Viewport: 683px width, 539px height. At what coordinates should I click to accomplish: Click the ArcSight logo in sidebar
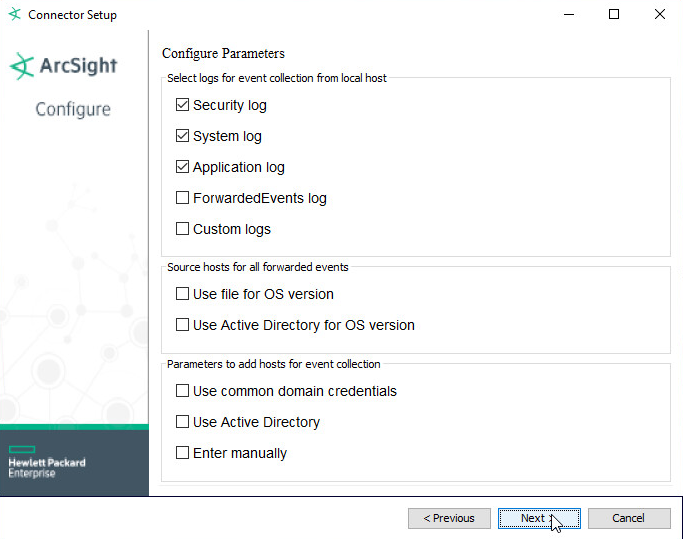[x=64, y=67]
